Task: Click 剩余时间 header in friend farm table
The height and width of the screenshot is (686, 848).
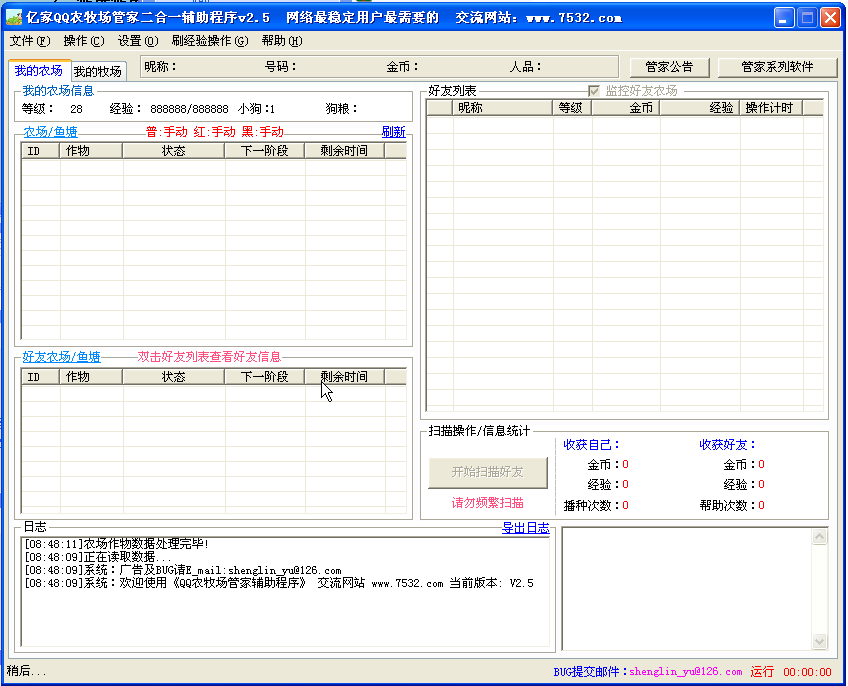Action: tap(344, 377)
